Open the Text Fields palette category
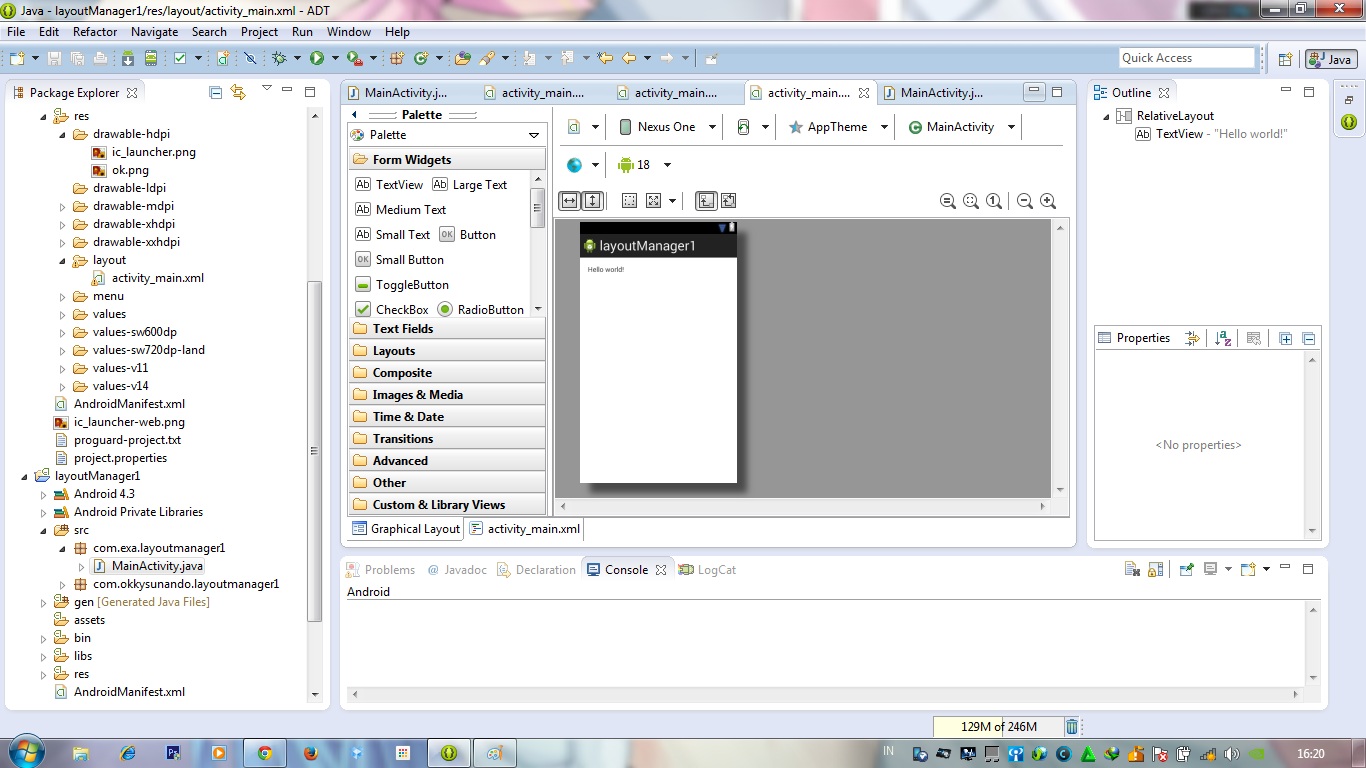 (x=447, y=329)
